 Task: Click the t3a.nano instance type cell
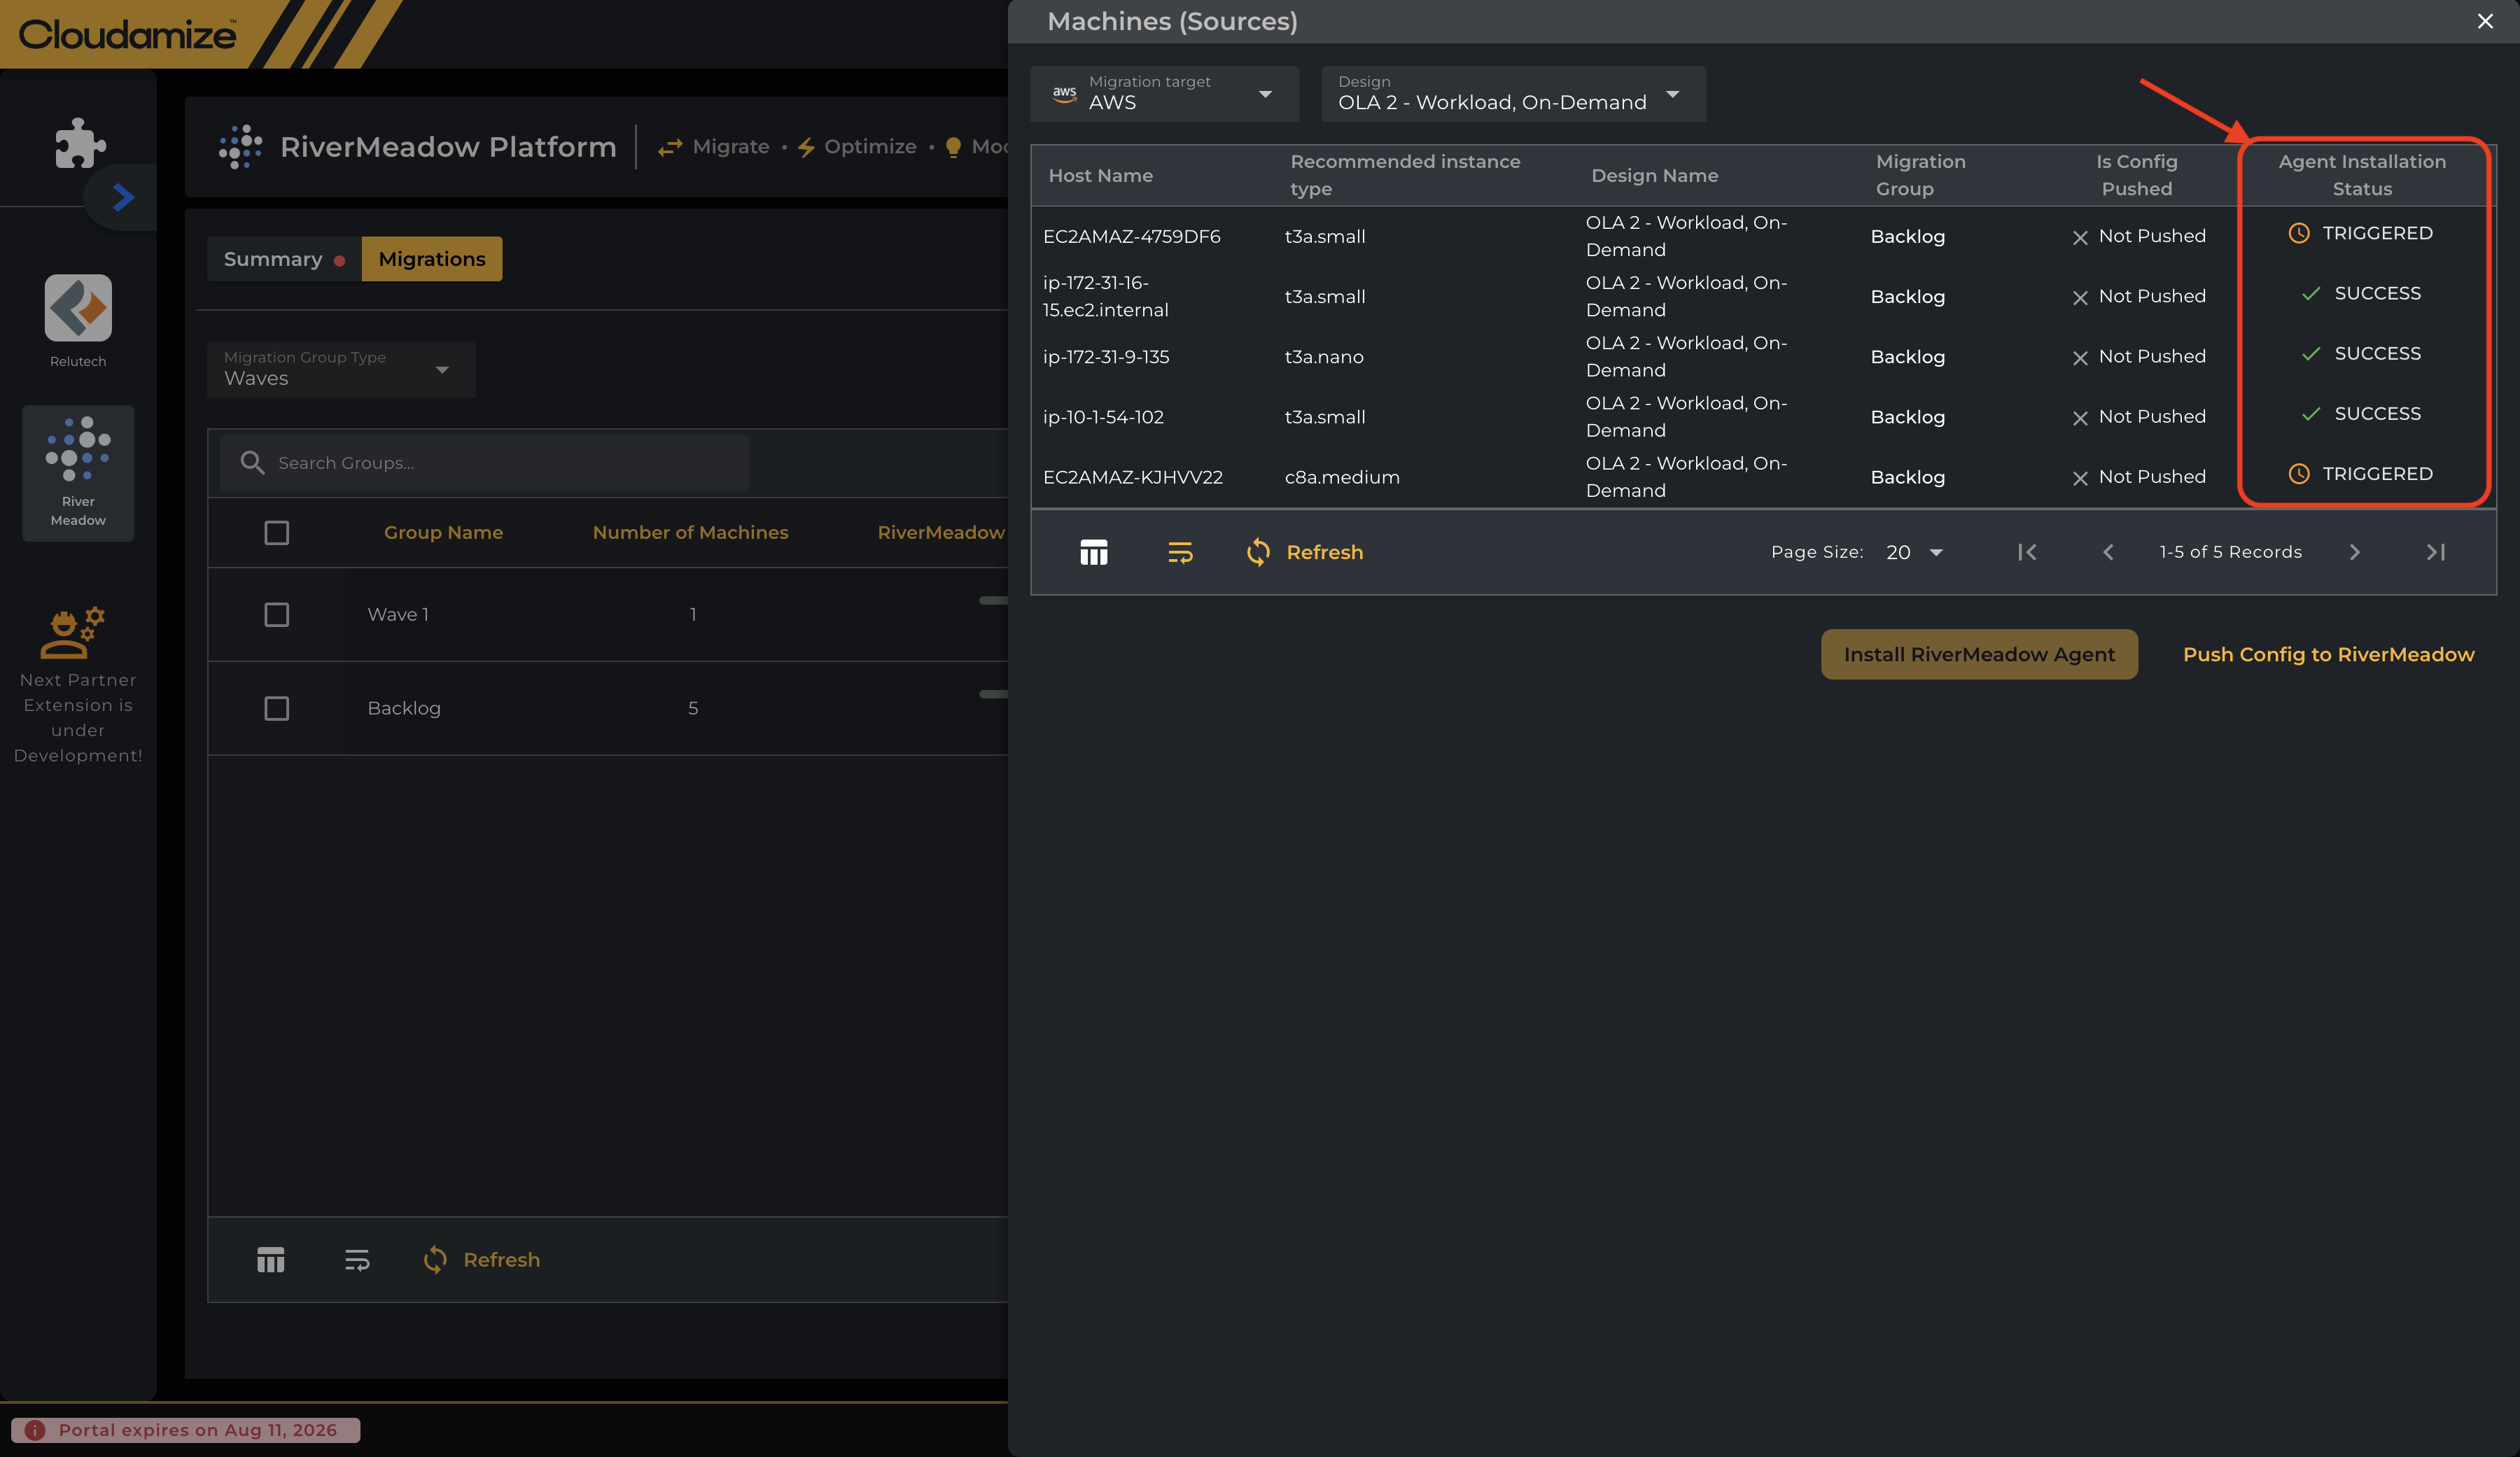[1324, 357]
